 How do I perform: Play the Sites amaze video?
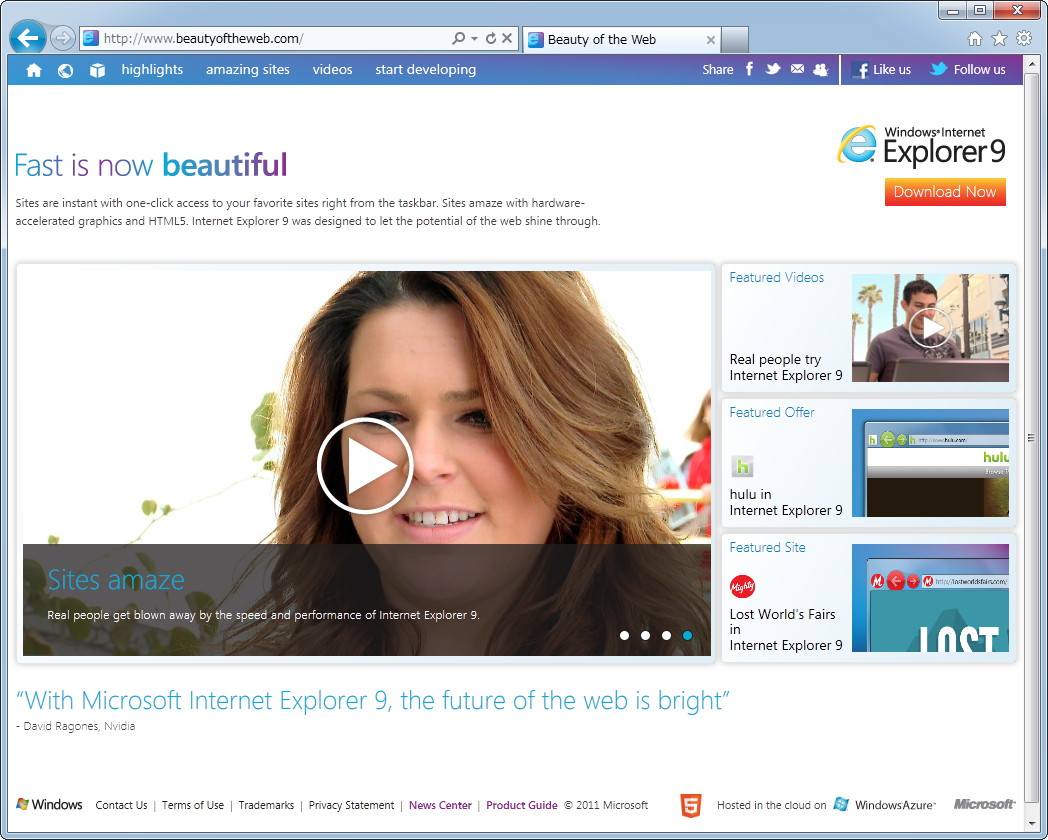365,465
